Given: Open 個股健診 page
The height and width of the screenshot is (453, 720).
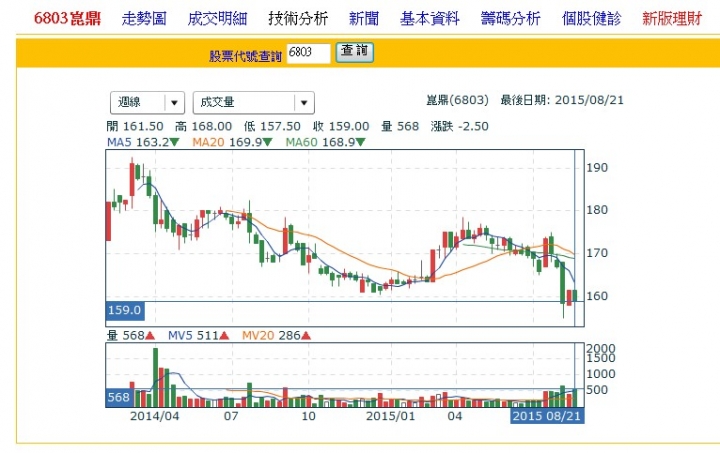Looking at the screenshot, I should (x=591, y=19).
